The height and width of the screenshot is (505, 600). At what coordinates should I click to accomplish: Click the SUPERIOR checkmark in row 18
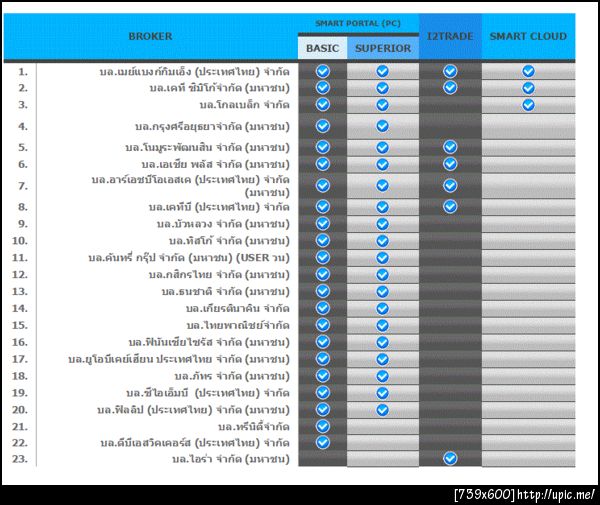click(x=382, y=376)
